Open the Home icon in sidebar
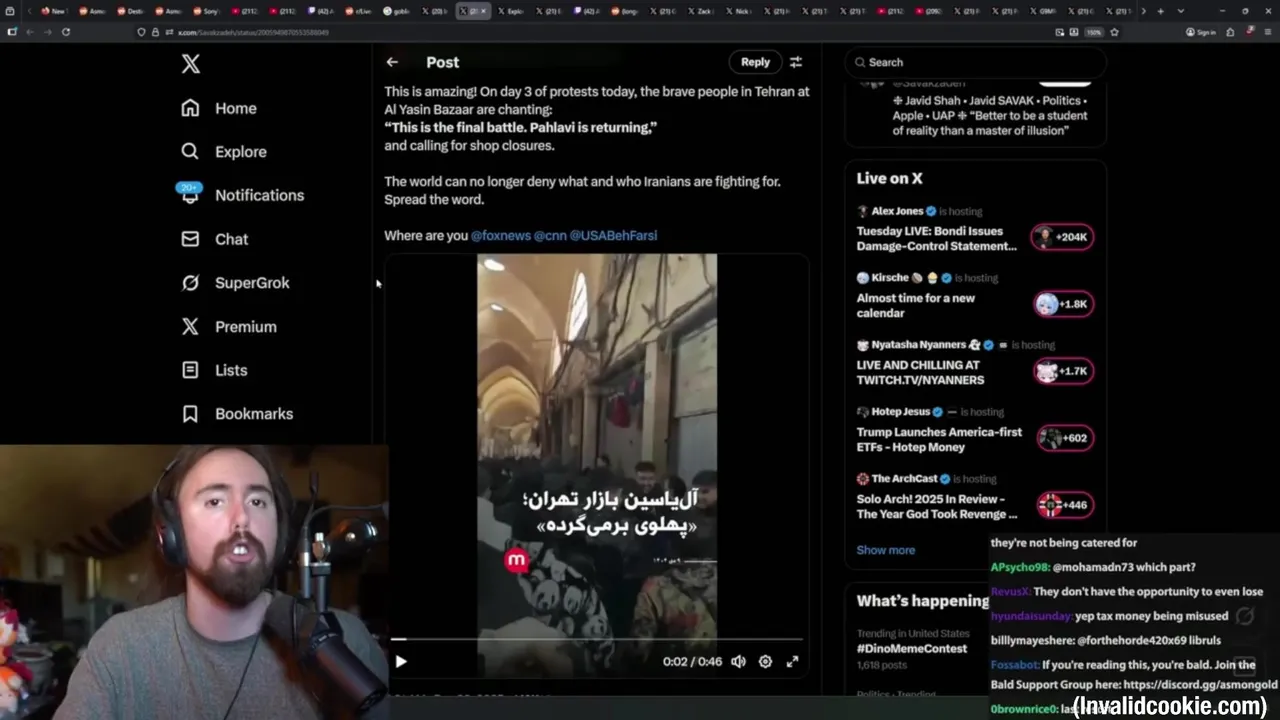The height and width of the screenshot is (720, 1280). click(x=190, y=108)
